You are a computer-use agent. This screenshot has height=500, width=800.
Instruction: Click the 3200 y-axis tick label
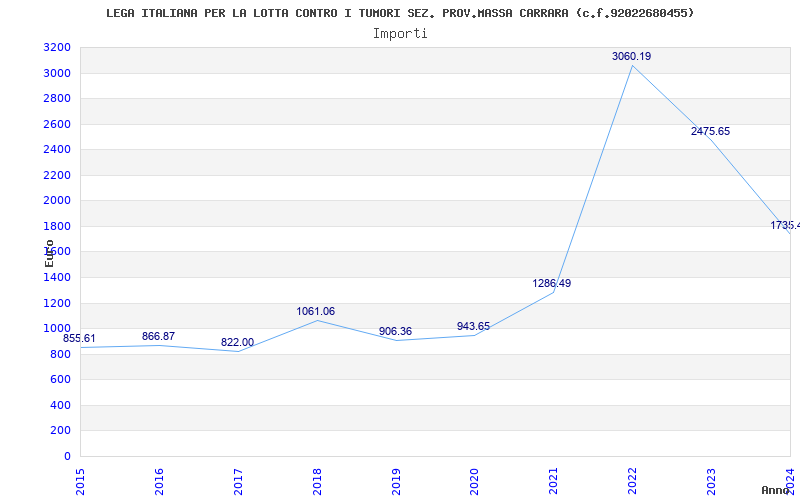pyautogui.click(x=57, y=48)
